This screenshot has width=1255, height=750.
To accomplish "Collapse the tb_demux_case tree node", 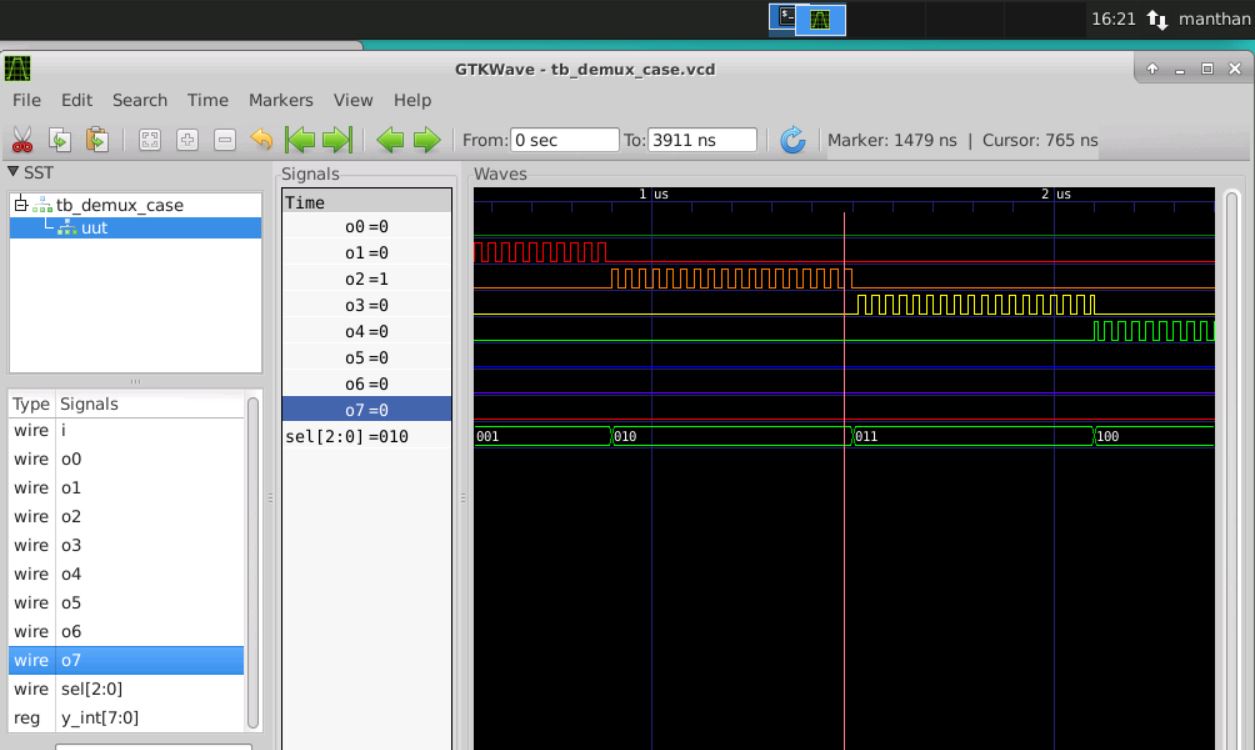I will [20, 205].
